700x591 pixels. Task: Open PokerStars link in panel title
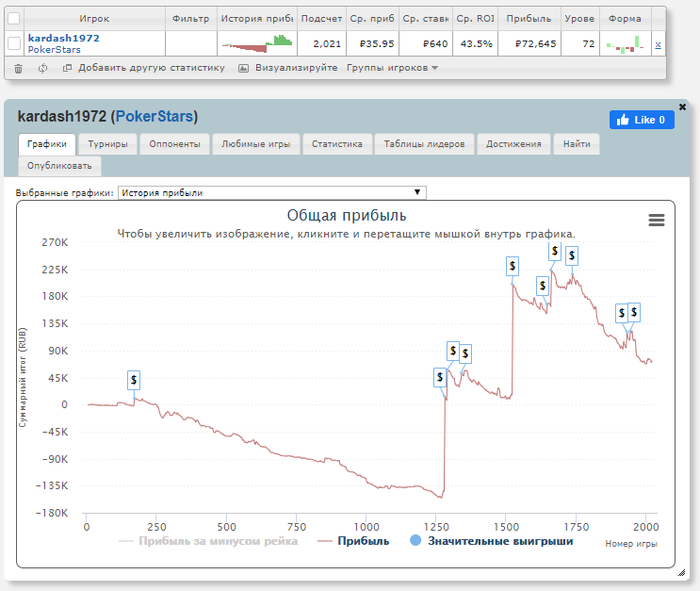pos(154,117)
